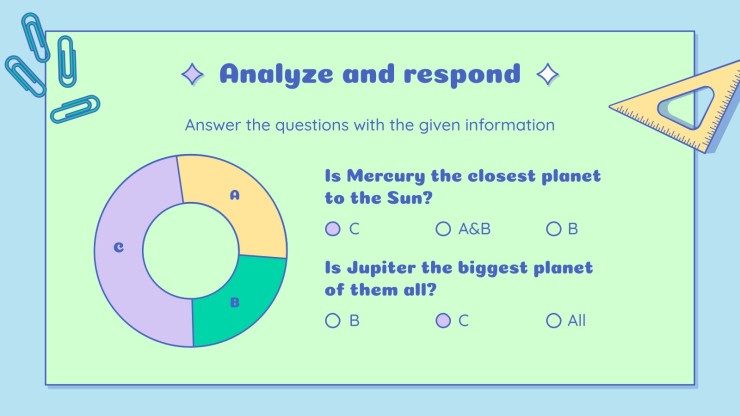Click the vertical paperclip on card edge
This screenshot has width=740, height=416.
[x=67, y=61]
